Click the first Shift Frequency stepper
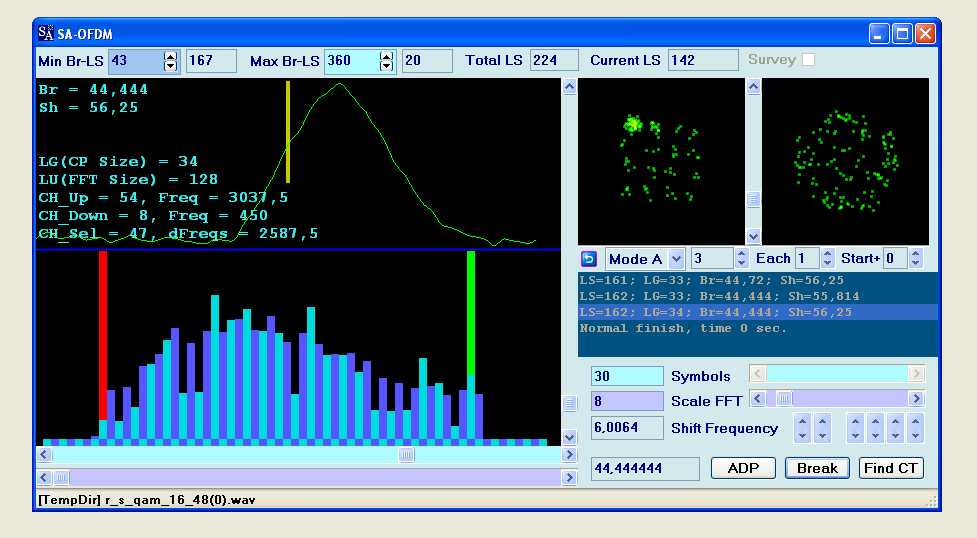Image resolution: width=977 pixels, height=538 pixels. [802, 428]
